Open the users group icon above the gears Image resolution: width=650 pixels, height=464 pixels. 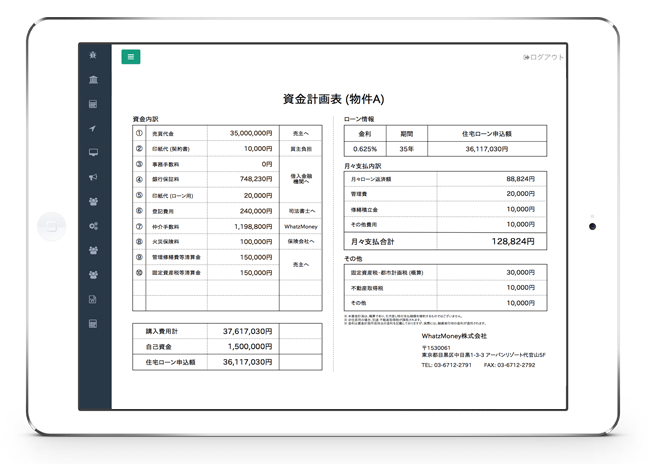point(93,202)
